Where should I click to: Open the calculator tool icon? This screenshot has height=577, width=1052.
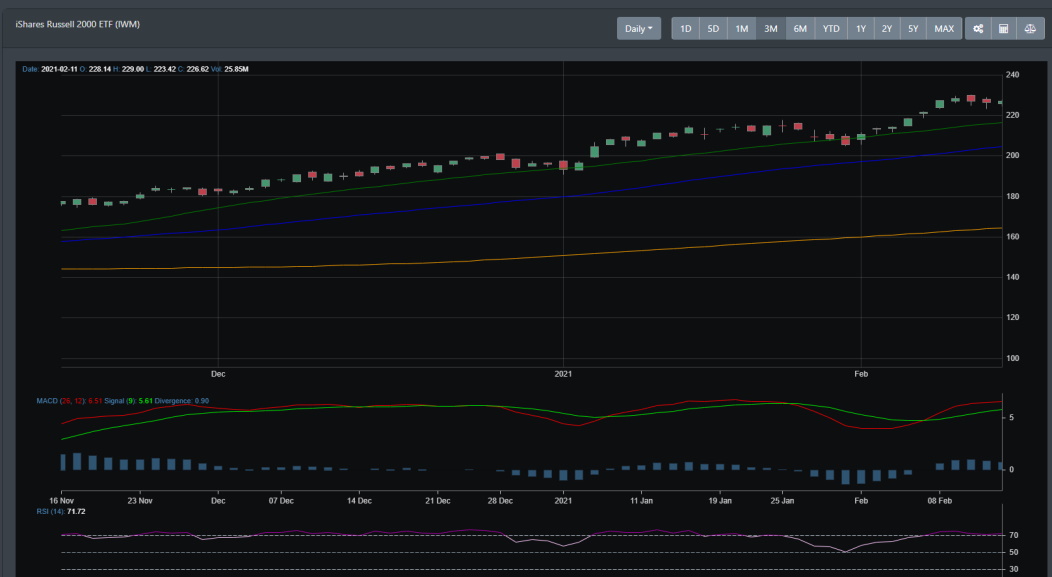(1004, 29)
